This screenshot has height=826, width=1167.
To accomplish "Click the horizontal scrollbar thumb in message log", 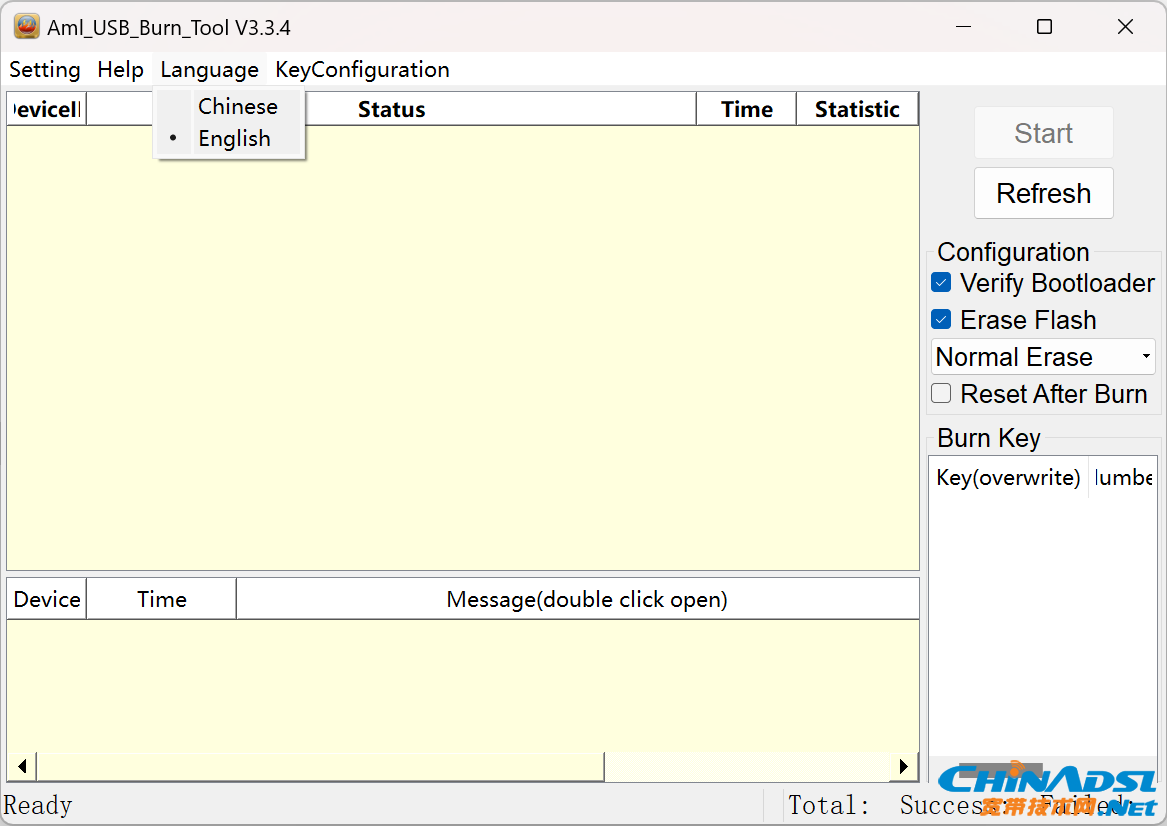I will tap(321, 766).
